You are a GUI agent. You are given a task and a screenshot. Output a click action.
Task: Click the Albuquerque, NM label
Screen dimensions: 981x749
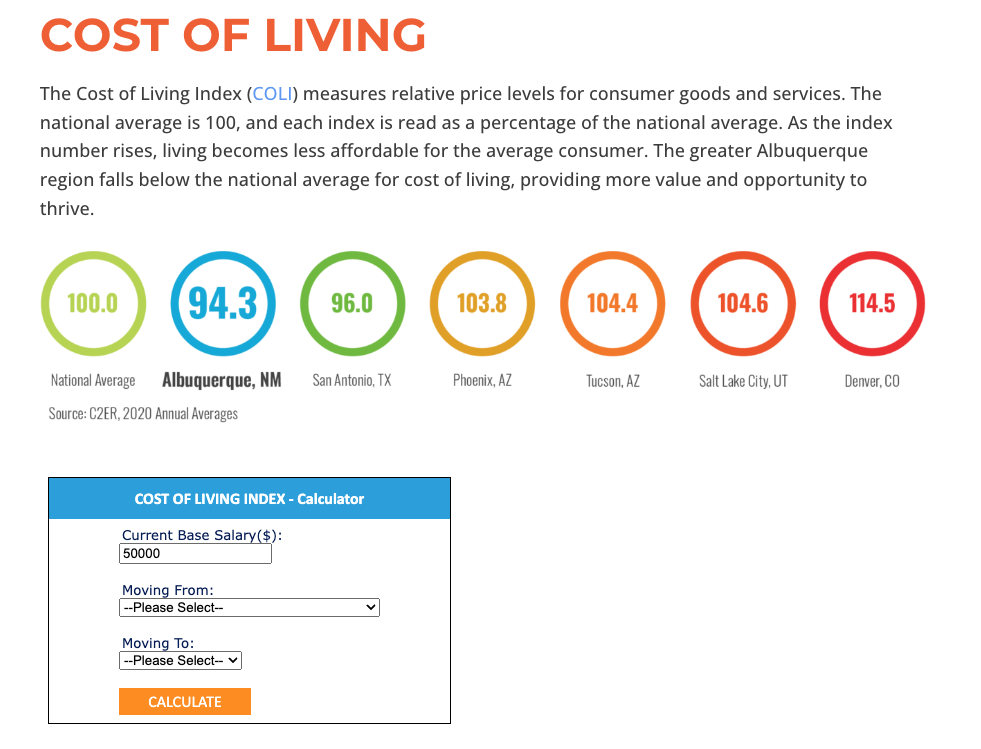221,380
